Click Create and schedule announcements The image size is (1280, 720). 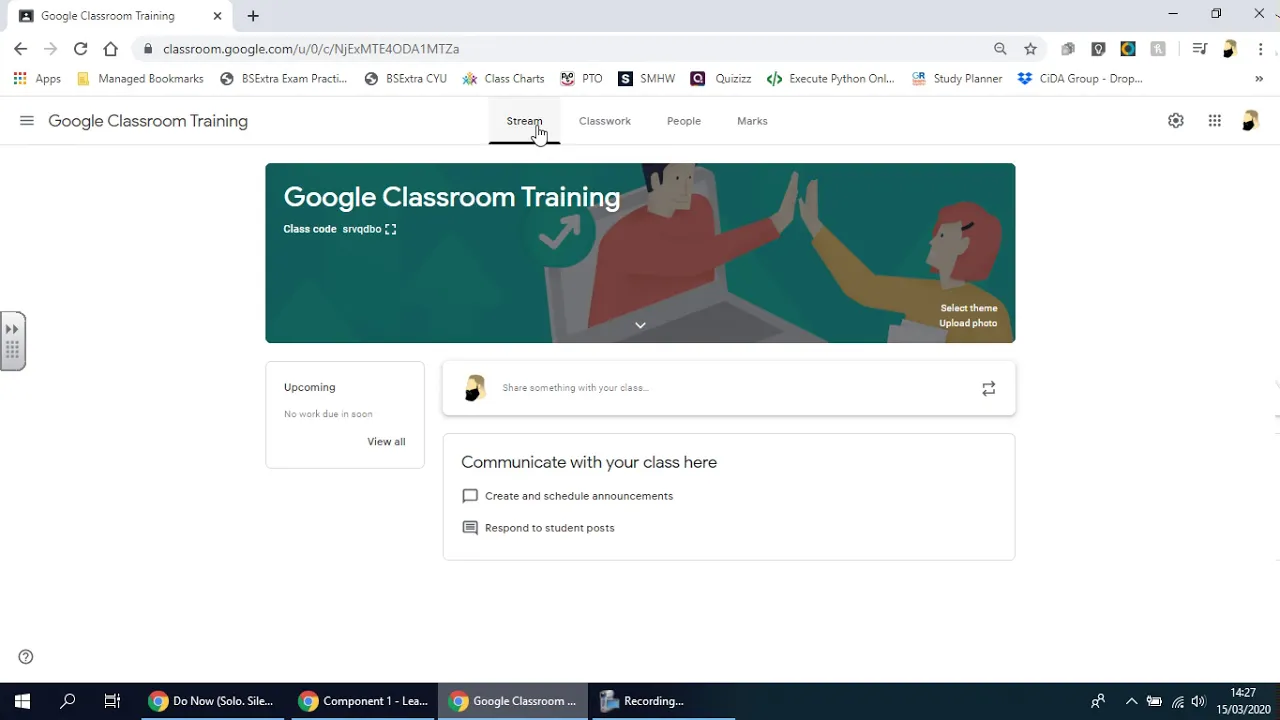[x=579, y=496]
